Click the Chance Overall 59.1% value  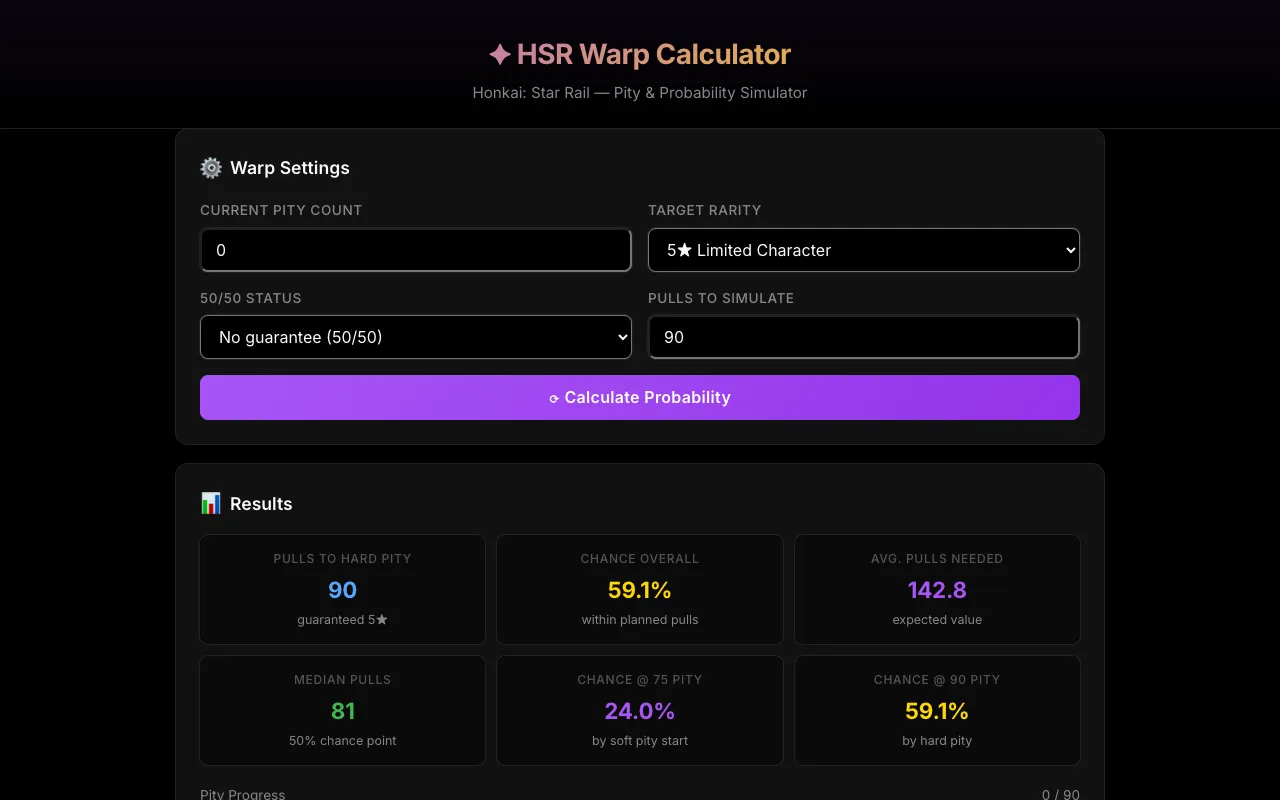pos(640,590)
